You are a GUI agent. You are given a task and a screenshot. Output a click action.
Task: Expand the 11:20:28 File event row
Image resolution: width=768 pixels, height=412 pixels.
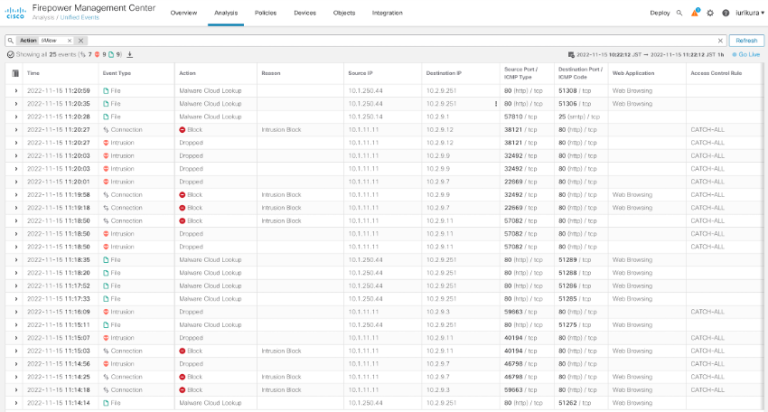click(x=16, y=117)
